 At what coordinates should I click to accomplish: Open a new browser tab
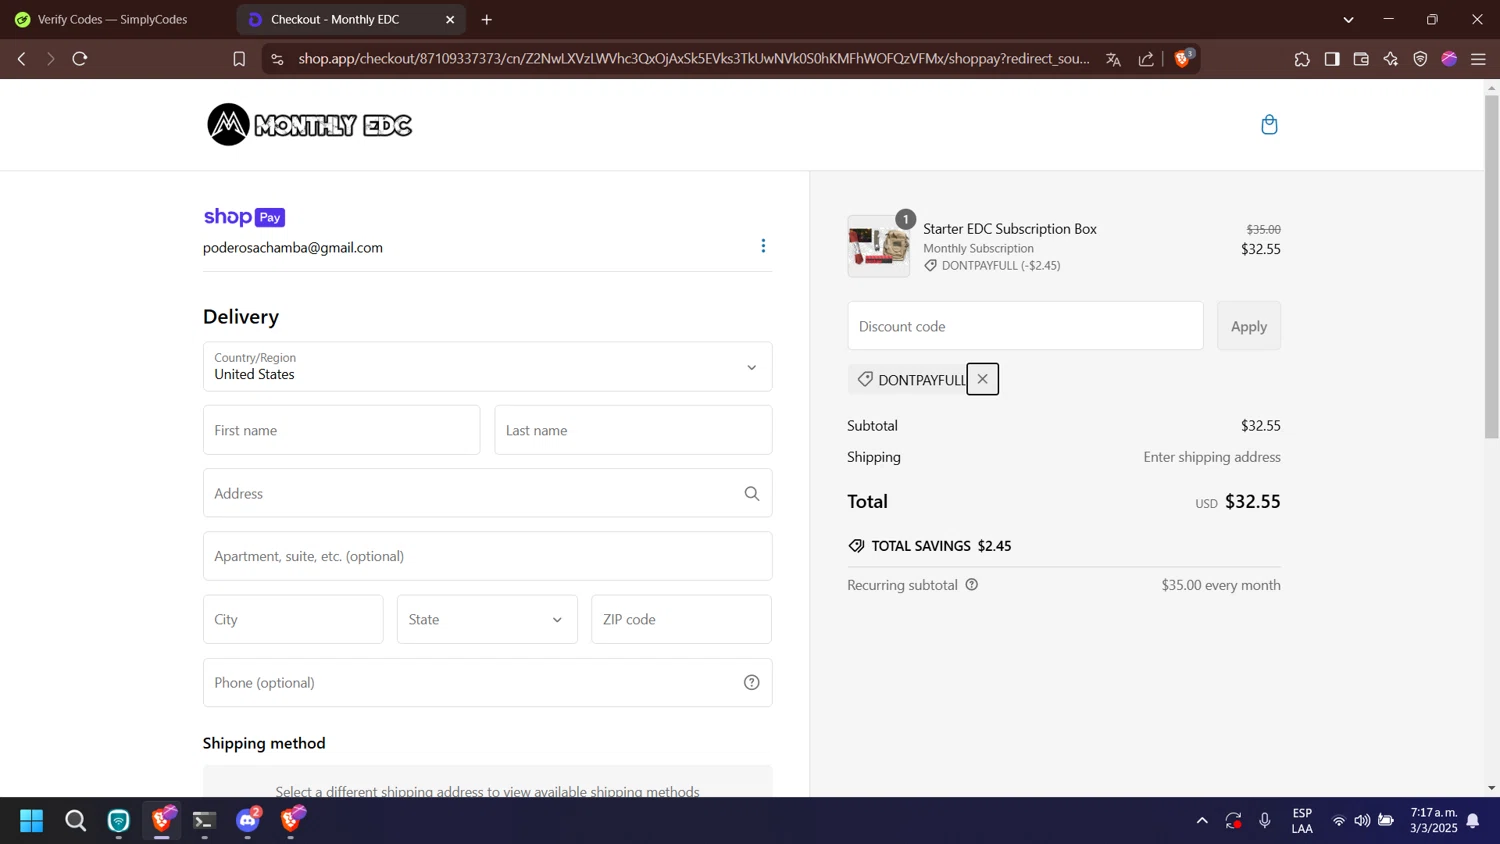(x=487, y=19)
